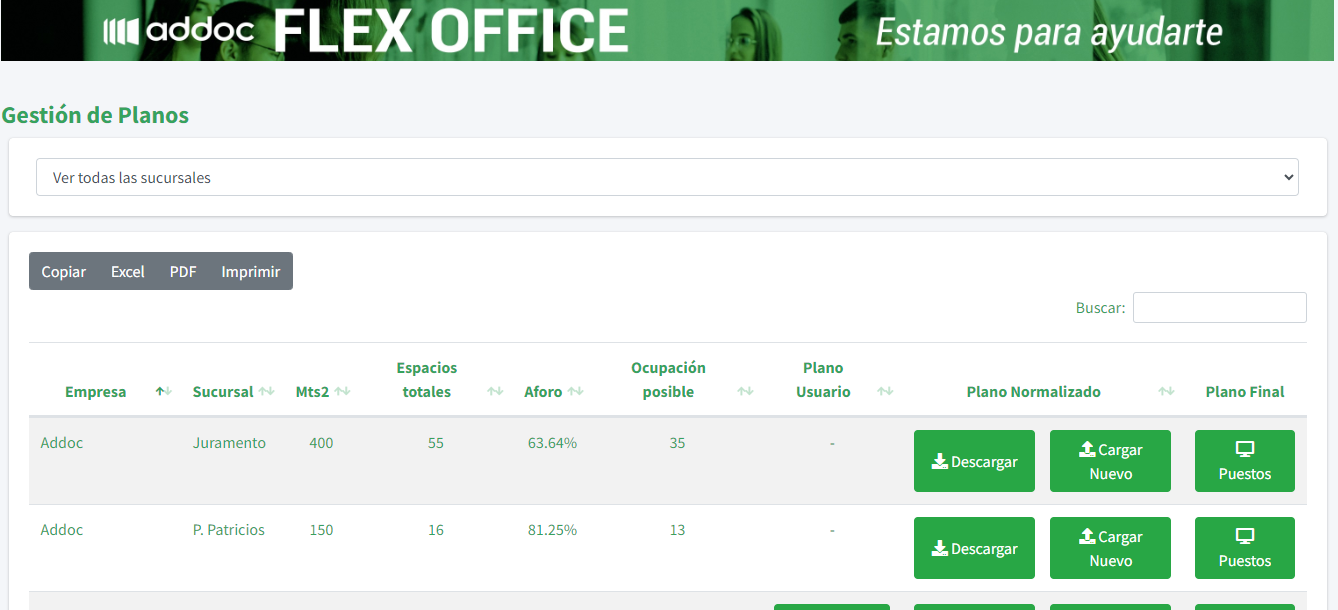Toggle sort icon for Espacios totales
The width and height of the screenshot is (1338, 610).
coord(495,392)
